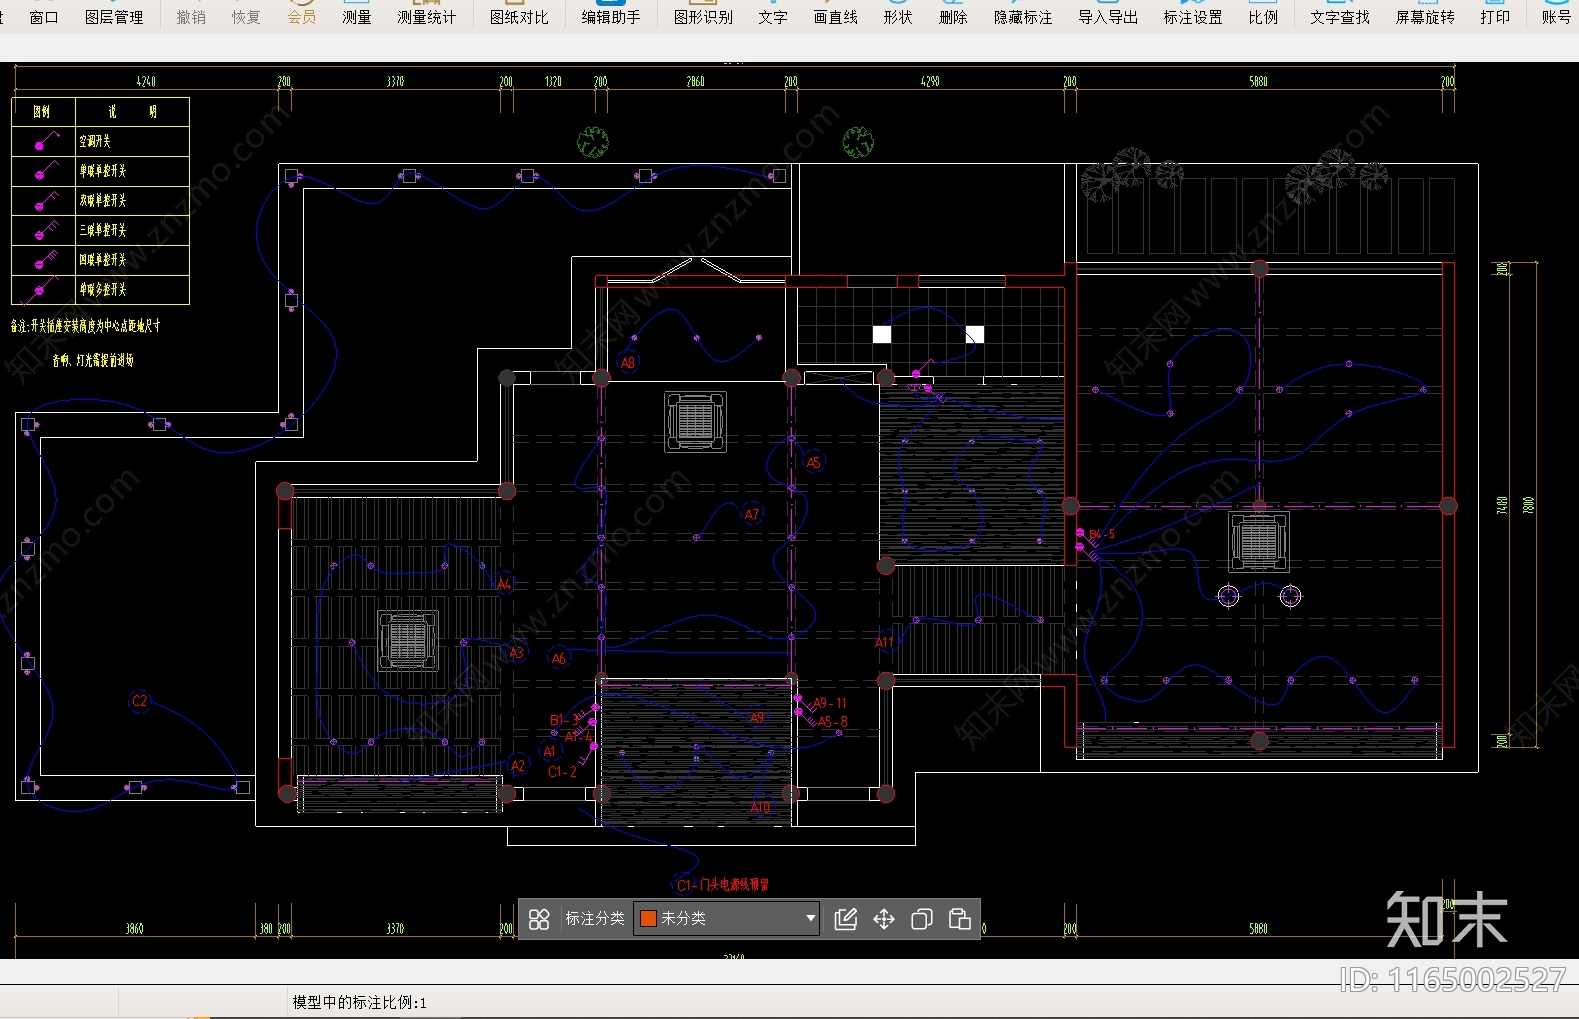Click the four-squares grid icon in floating toolbar

[x=539, y=919]
